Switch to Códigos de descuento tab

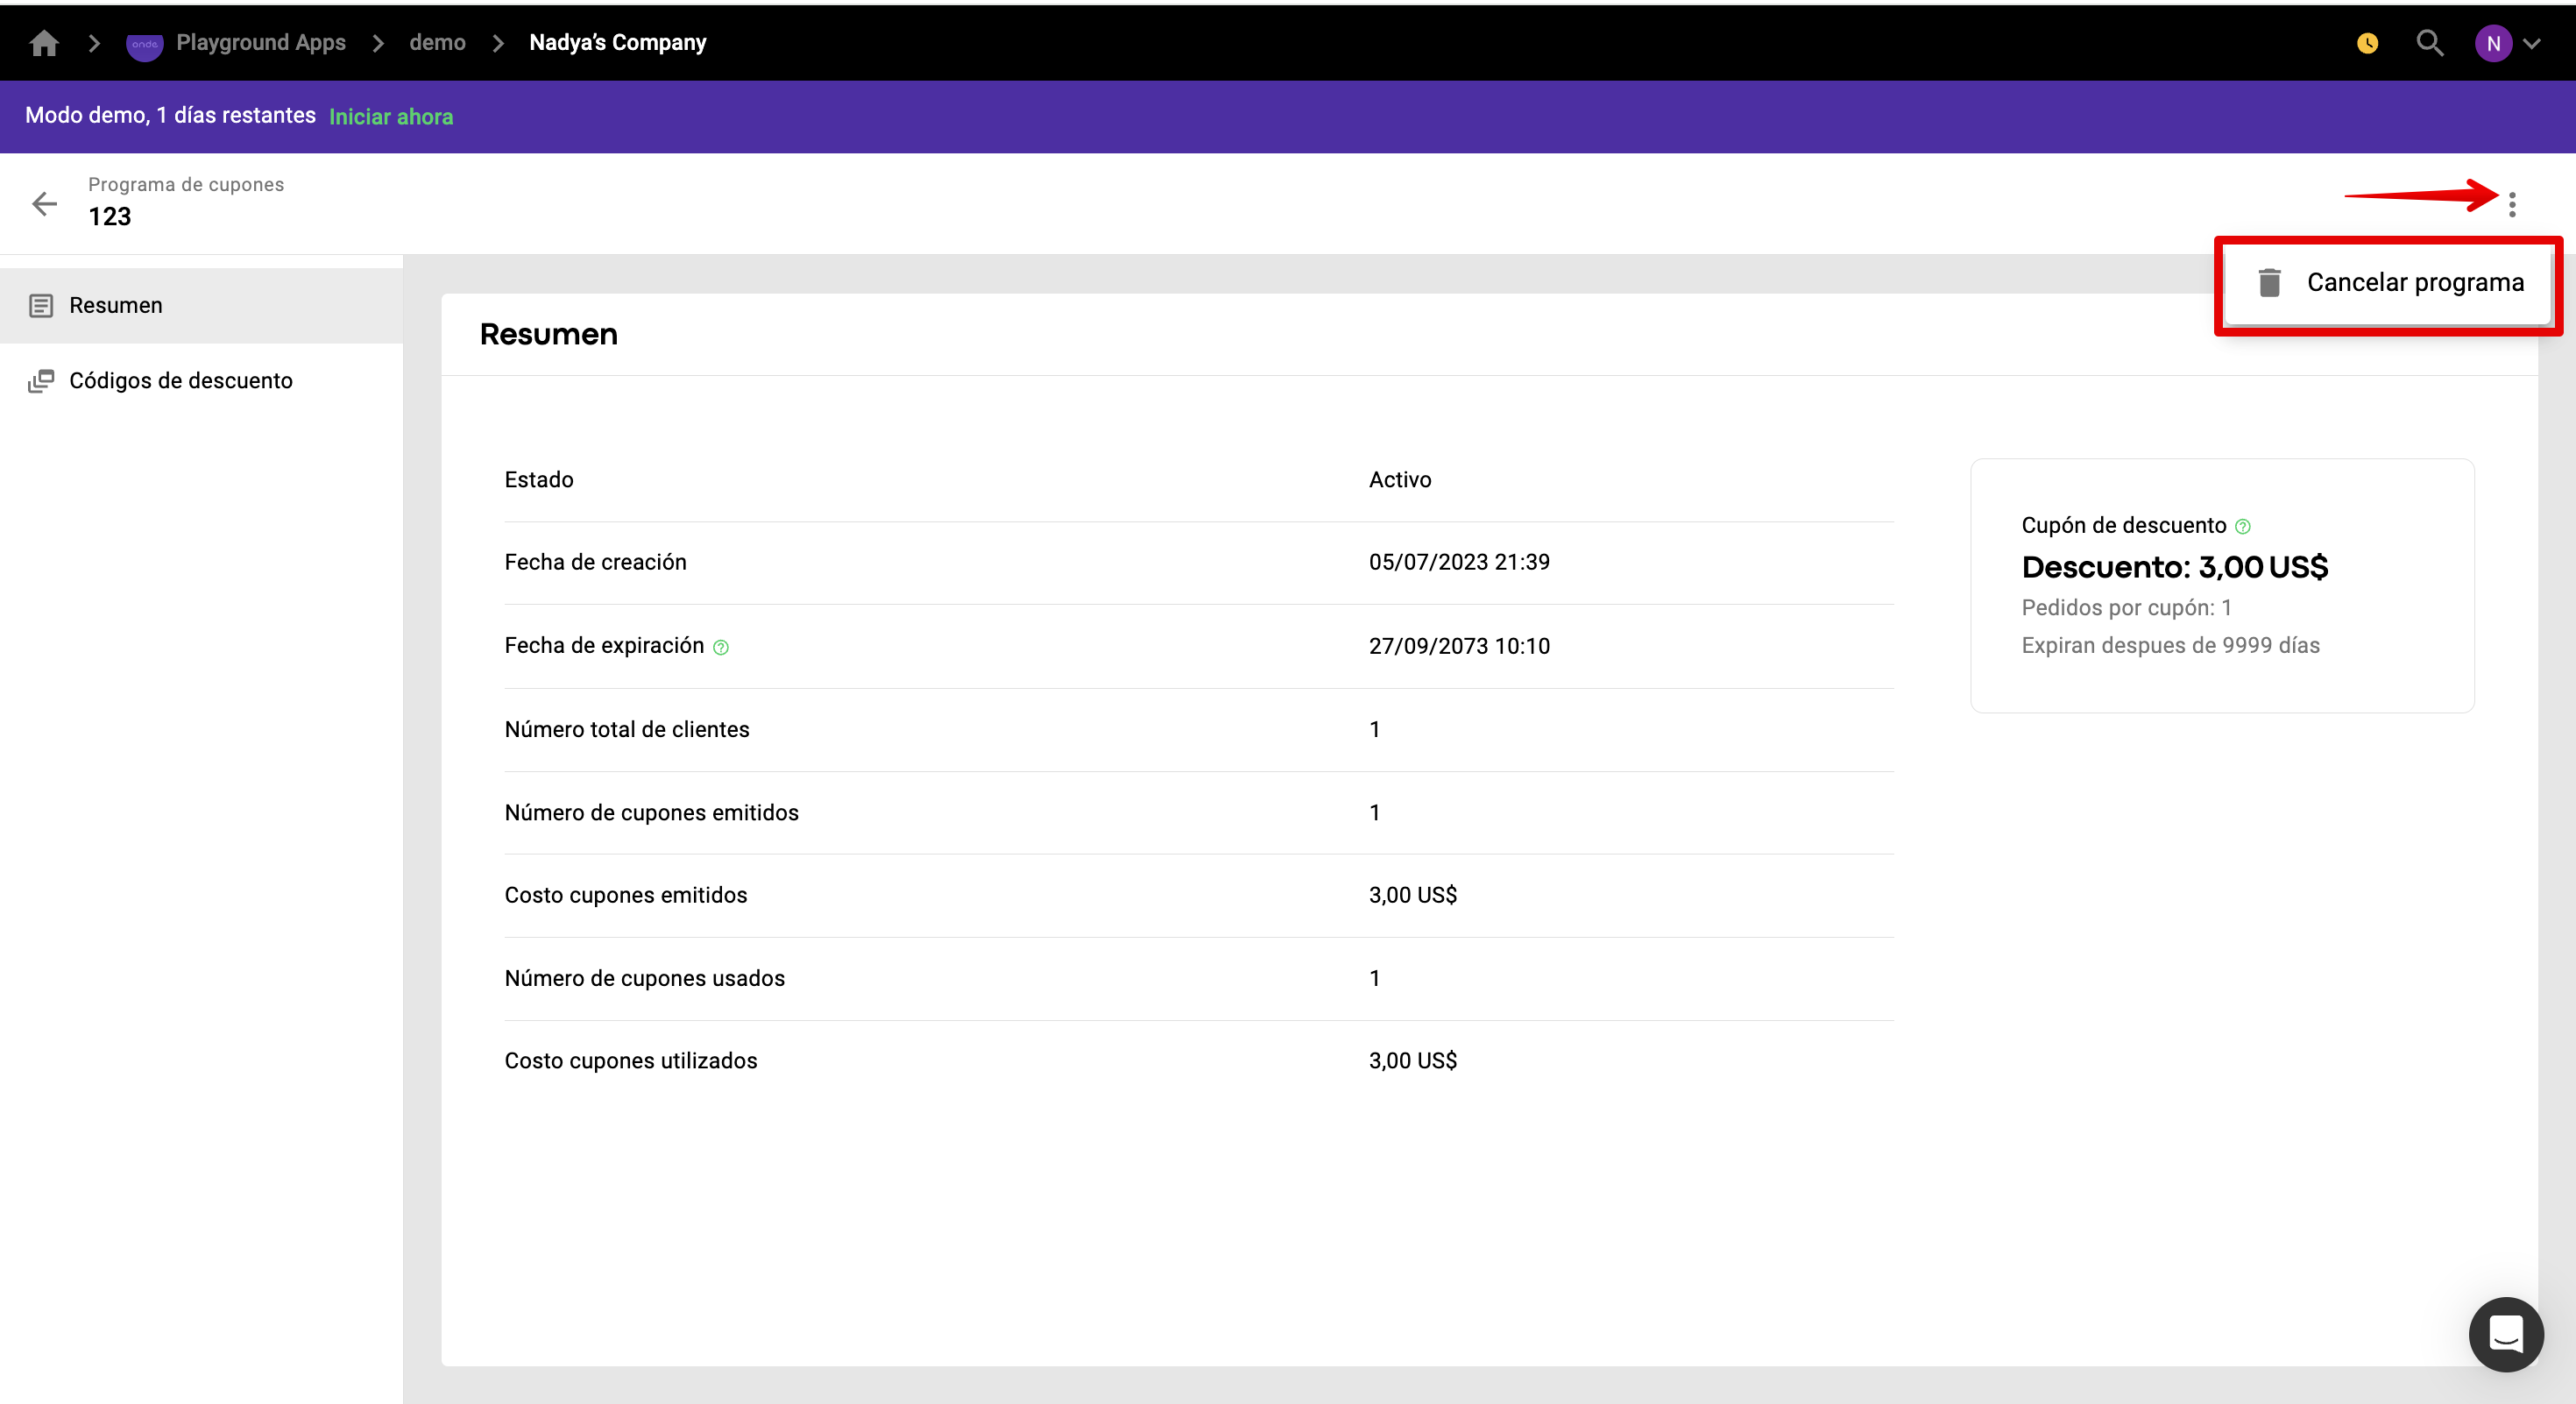click(x=180, y=380)
